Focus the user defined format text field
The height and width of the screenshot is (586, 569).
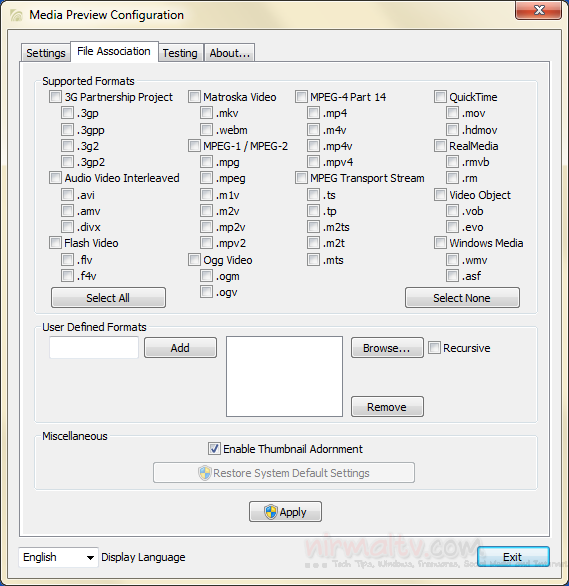[x=94, y=348]
